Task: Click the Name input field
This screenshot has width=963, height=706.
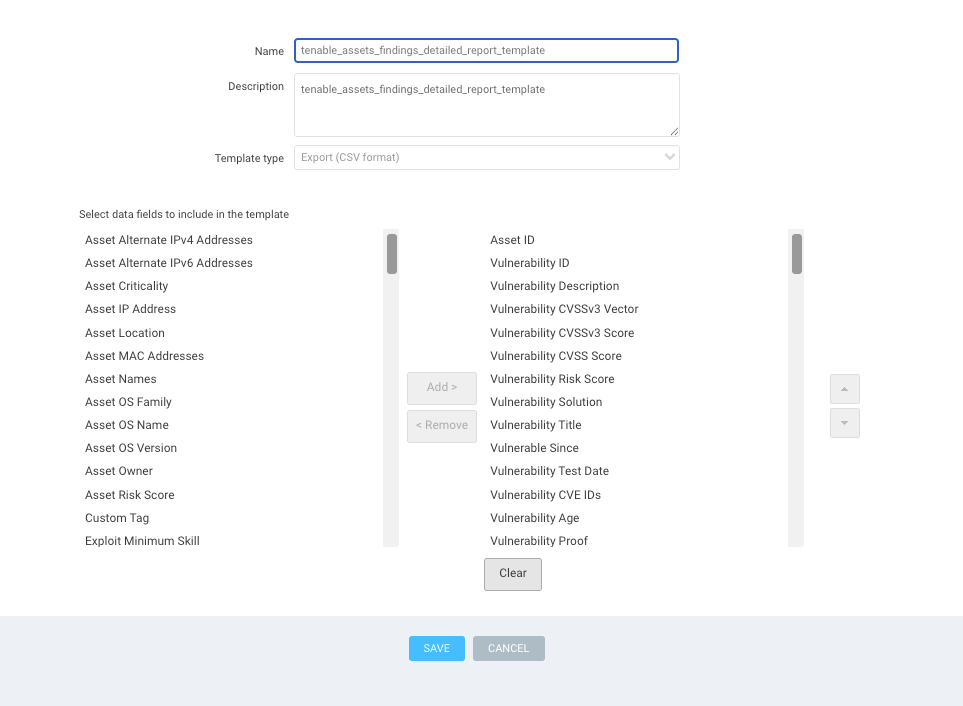Action: pos(486,50)
